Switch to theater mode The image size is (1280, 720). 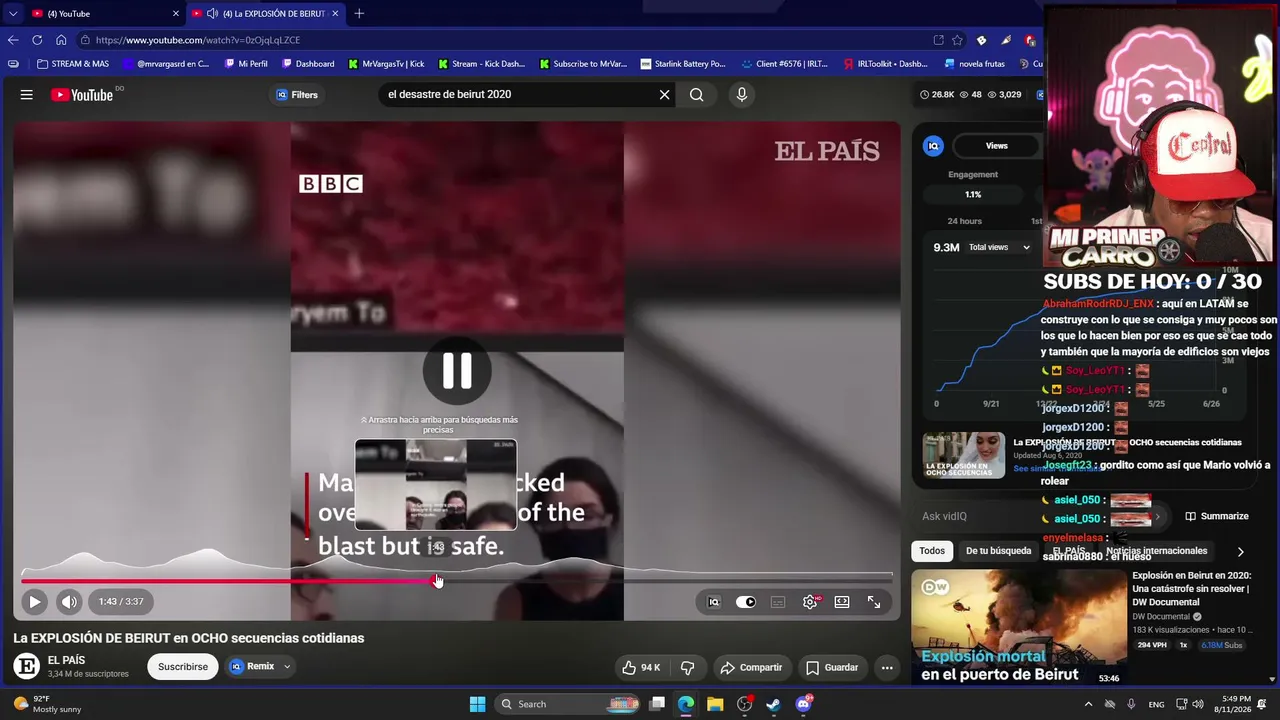click(x=842, y=602)
